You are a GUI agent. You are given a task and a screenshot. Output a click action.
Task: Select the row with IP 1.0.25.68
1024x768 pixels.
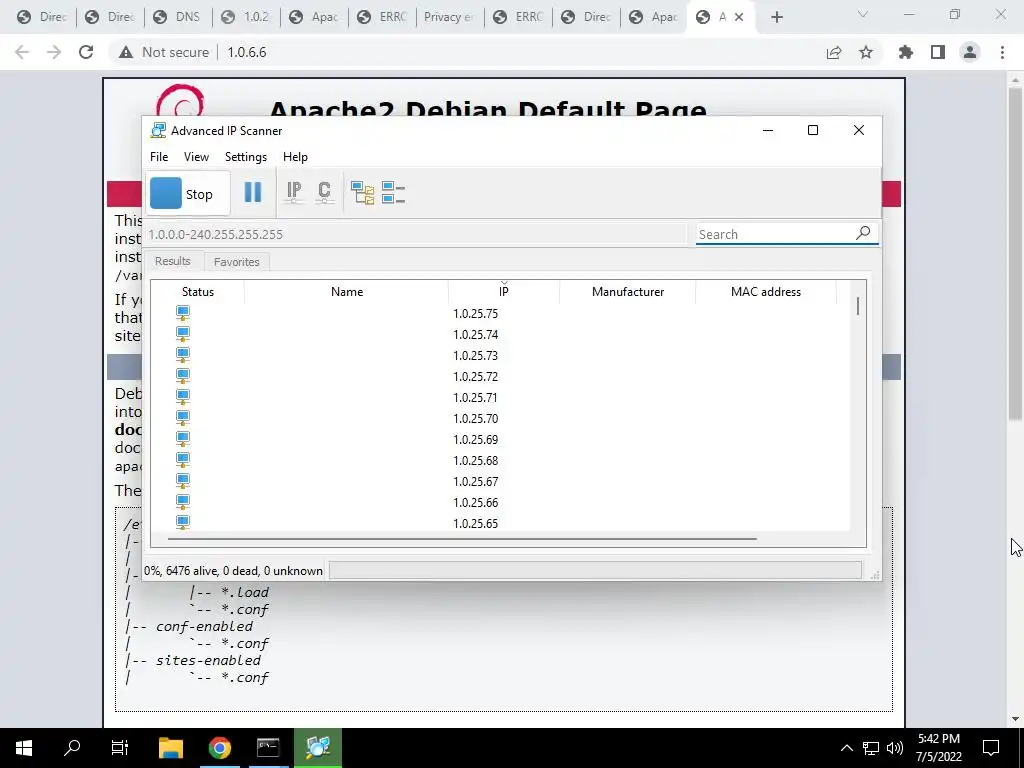500,460
